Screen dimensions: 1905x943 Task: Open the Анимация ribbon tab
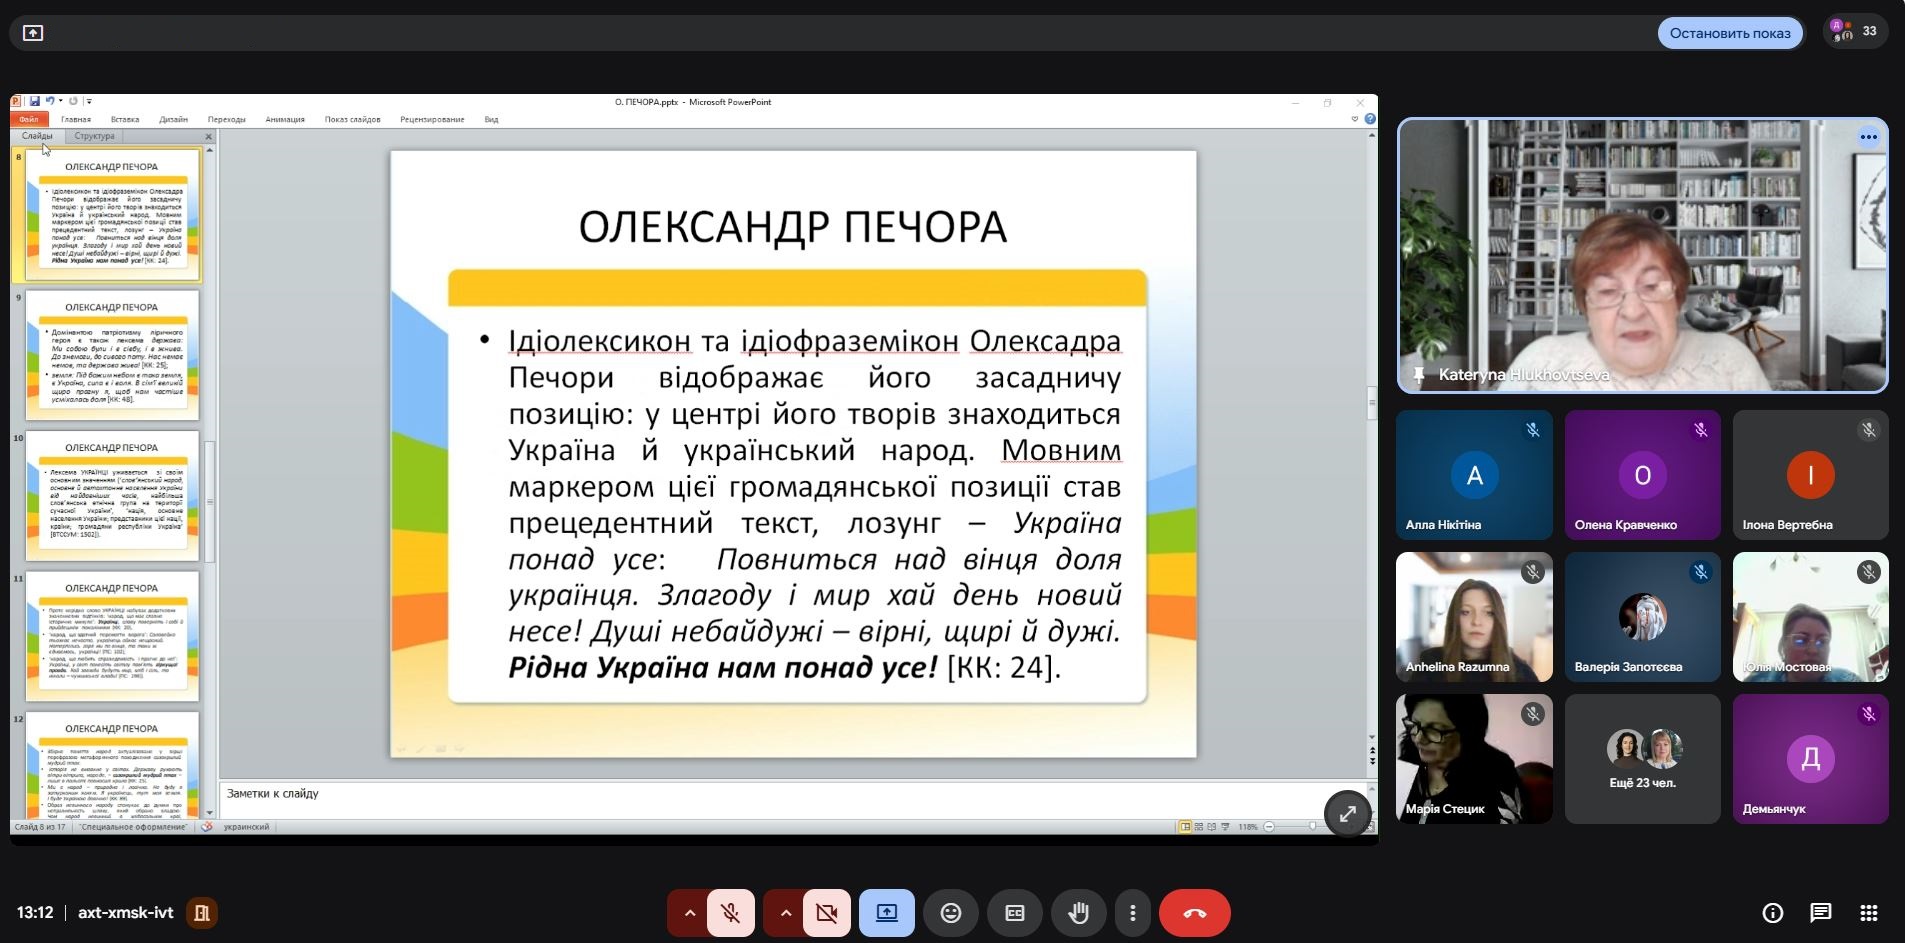285,119
